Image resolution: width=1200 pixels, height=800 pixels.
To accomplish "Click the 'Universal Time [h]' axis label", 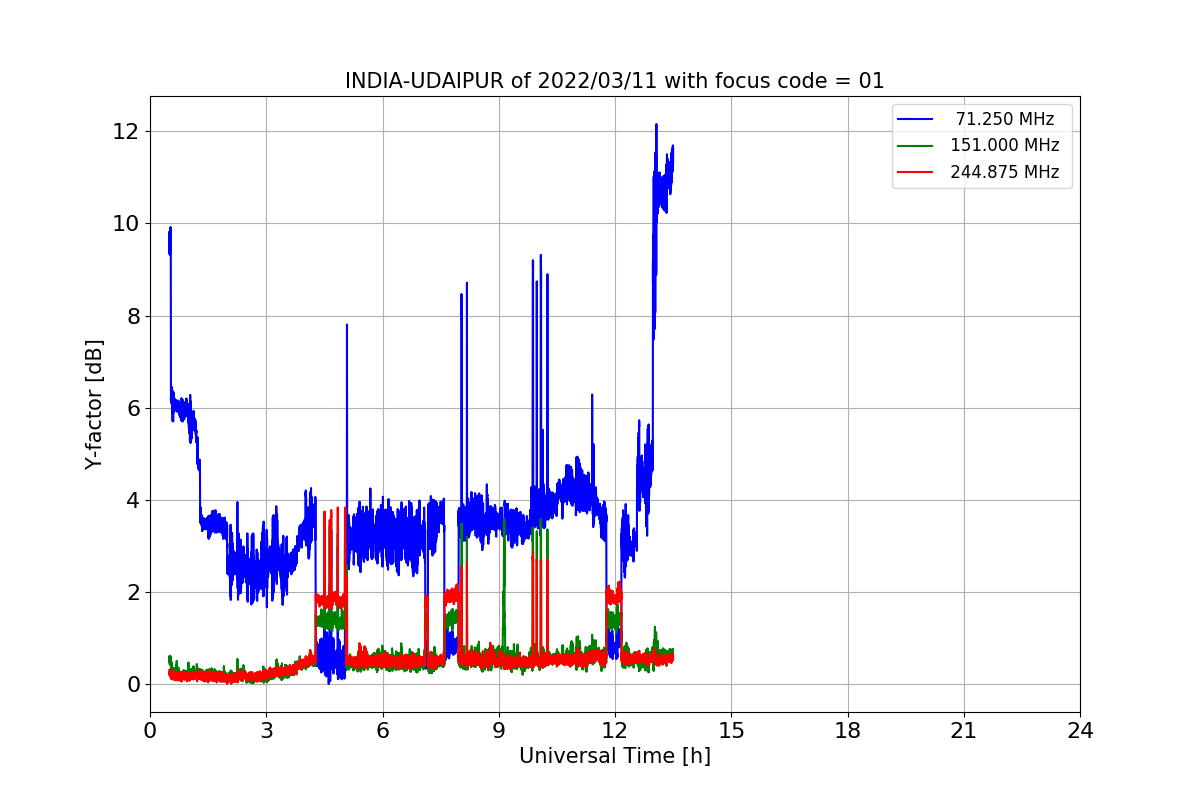I will [x=614, y=757].
